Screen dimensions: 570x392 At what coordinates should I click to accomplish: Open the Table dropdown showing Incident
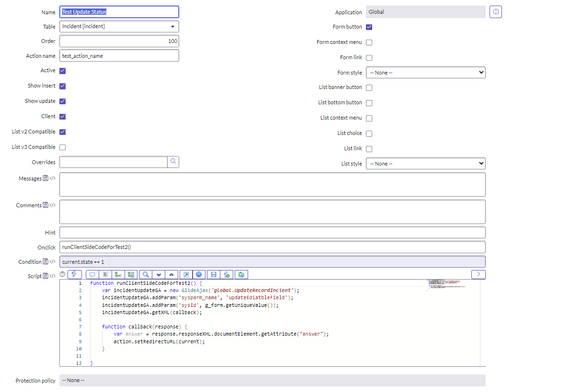(x=119, y=27)
